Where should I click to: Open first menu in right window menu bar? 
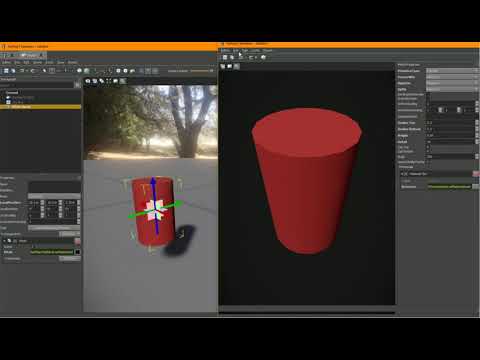point(225,51)
